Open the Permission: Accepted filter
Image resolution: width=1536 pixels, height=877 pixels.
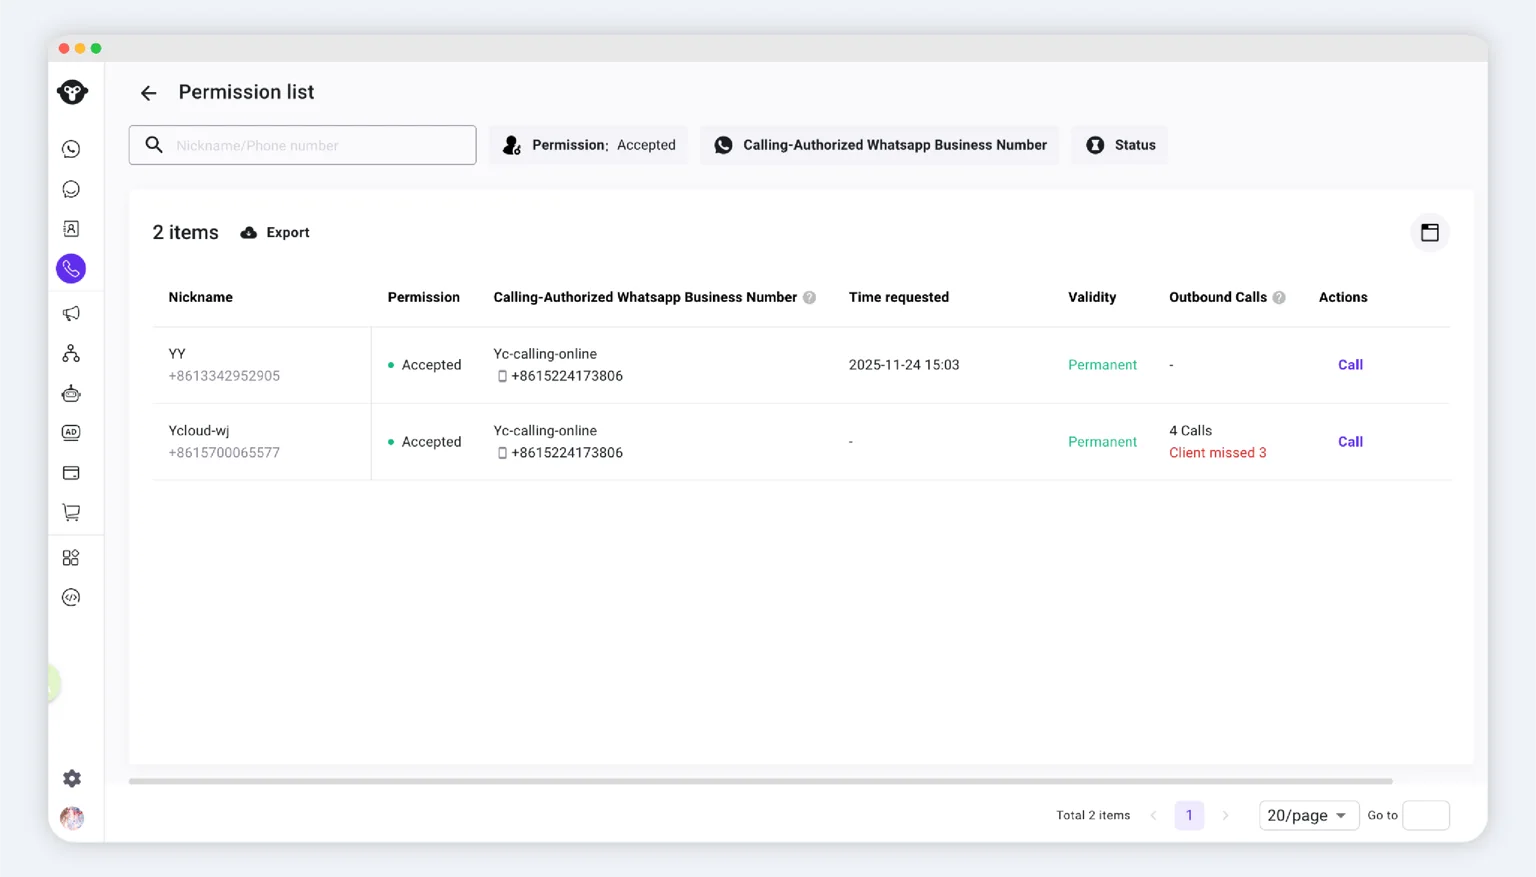[589, 145]
